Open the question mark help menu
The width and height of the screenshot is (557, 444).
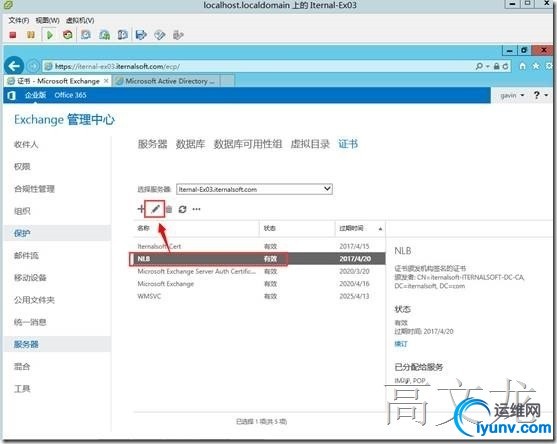(x=540, y=95)
